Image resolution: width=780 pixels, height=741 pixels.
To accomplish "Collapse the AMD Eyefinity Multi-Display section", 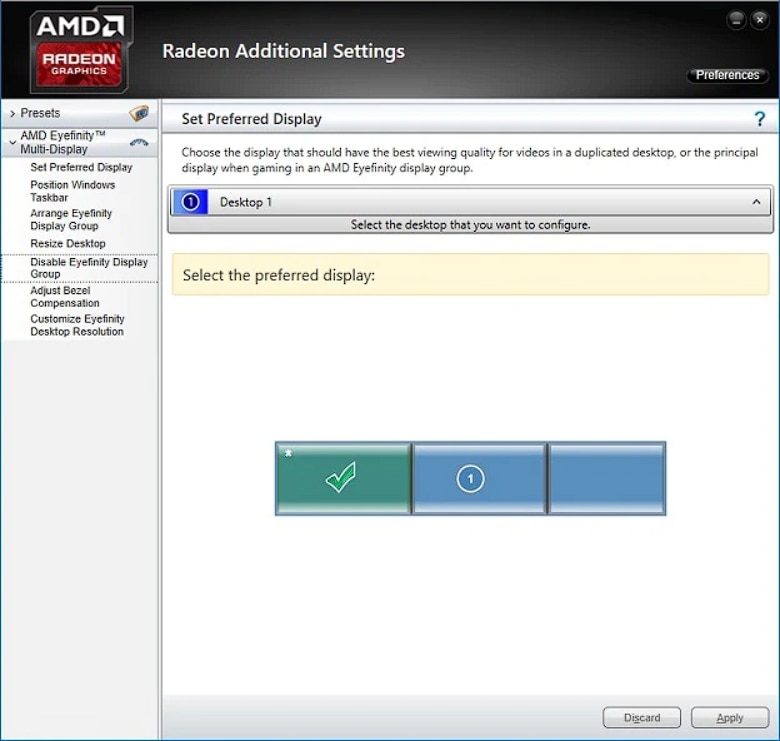I will tap(12, 143).
